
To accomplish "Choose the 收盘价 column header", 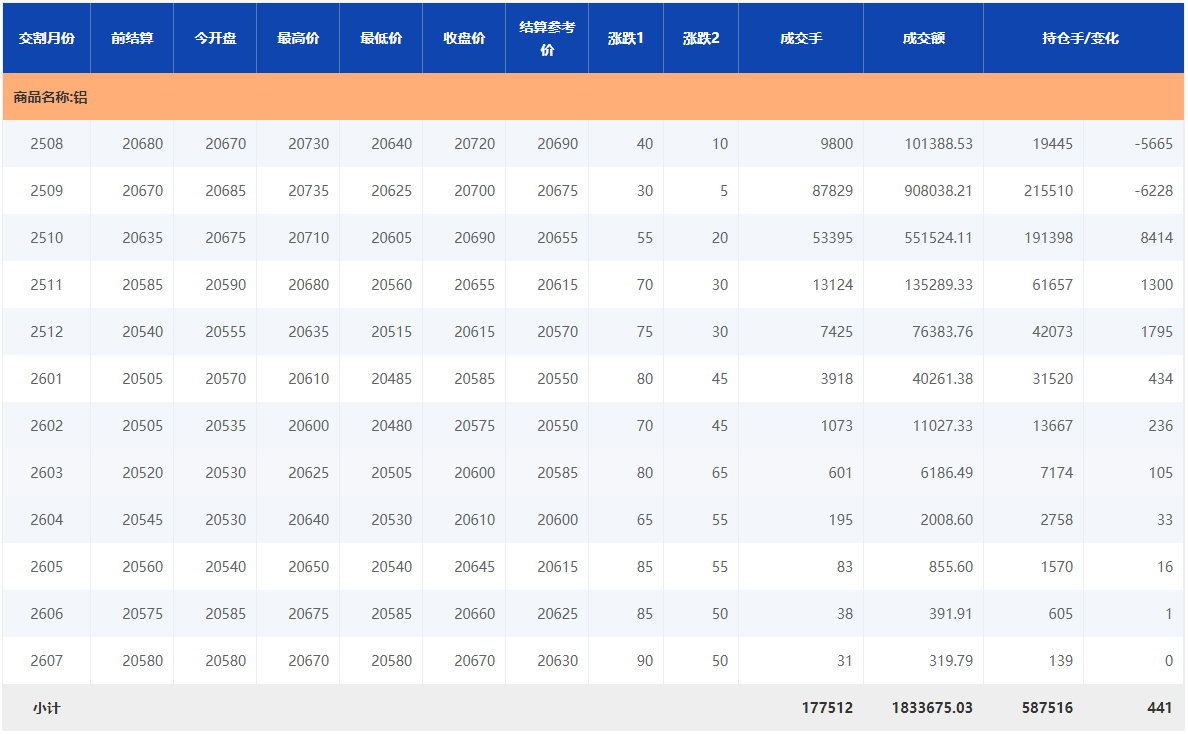I will tap(464, 39).
